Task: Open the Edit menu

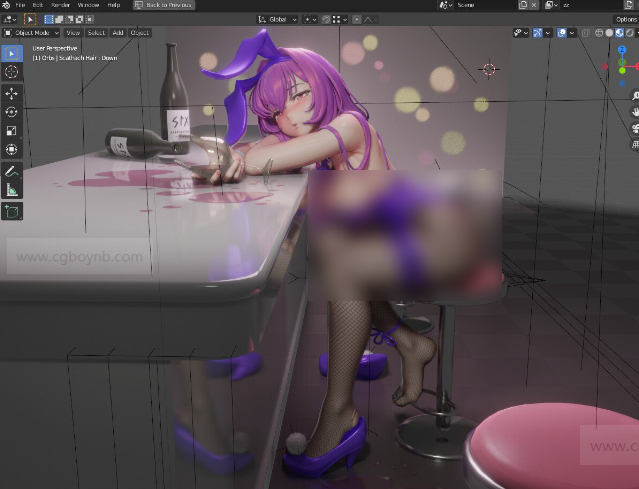Action: pyautogui.click(x=37, y=5)
